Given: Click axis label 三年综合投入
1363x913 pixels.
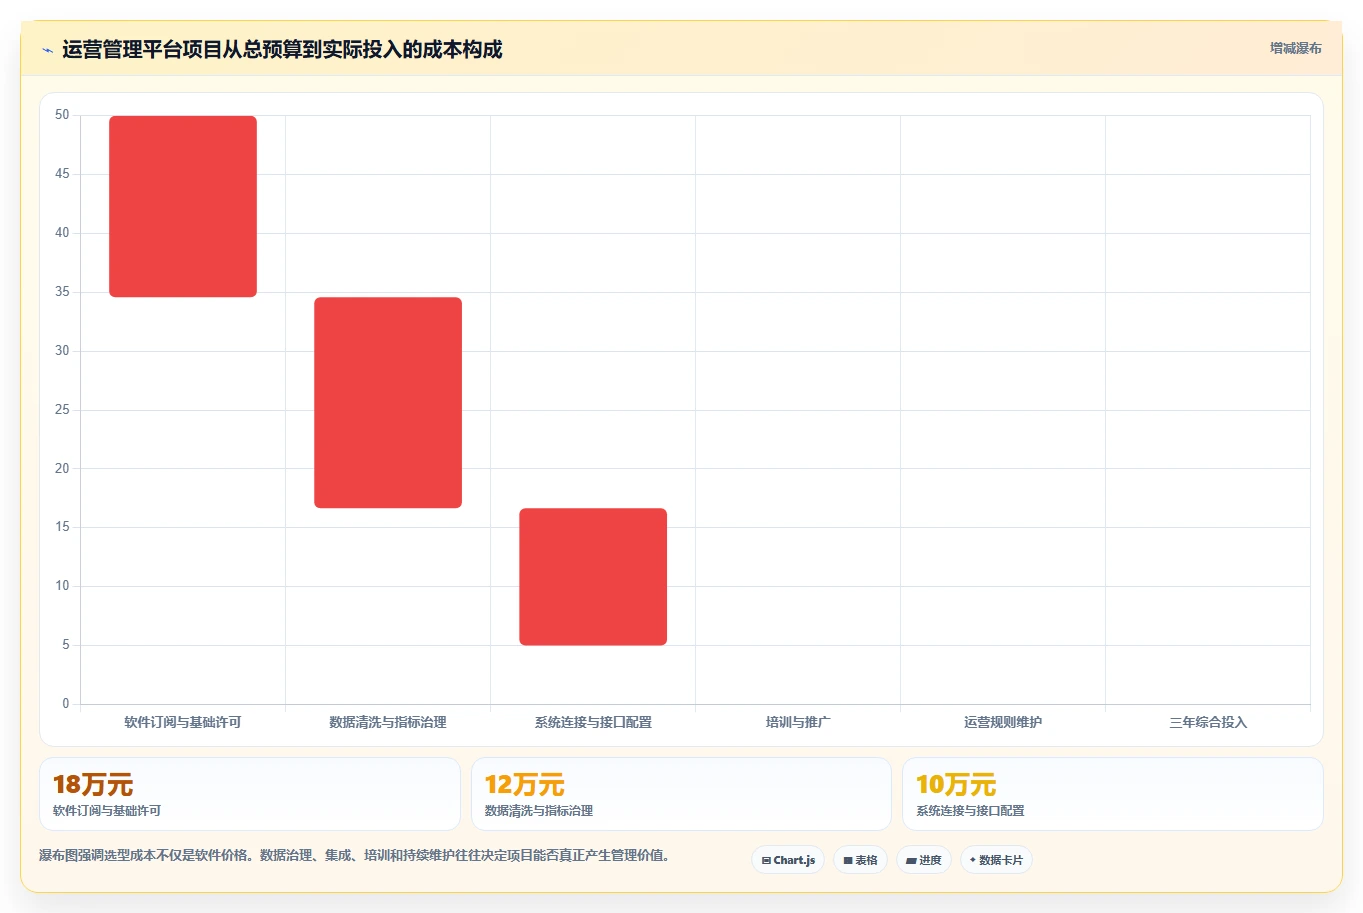Looking at the screenshot, I should 1208,722.
